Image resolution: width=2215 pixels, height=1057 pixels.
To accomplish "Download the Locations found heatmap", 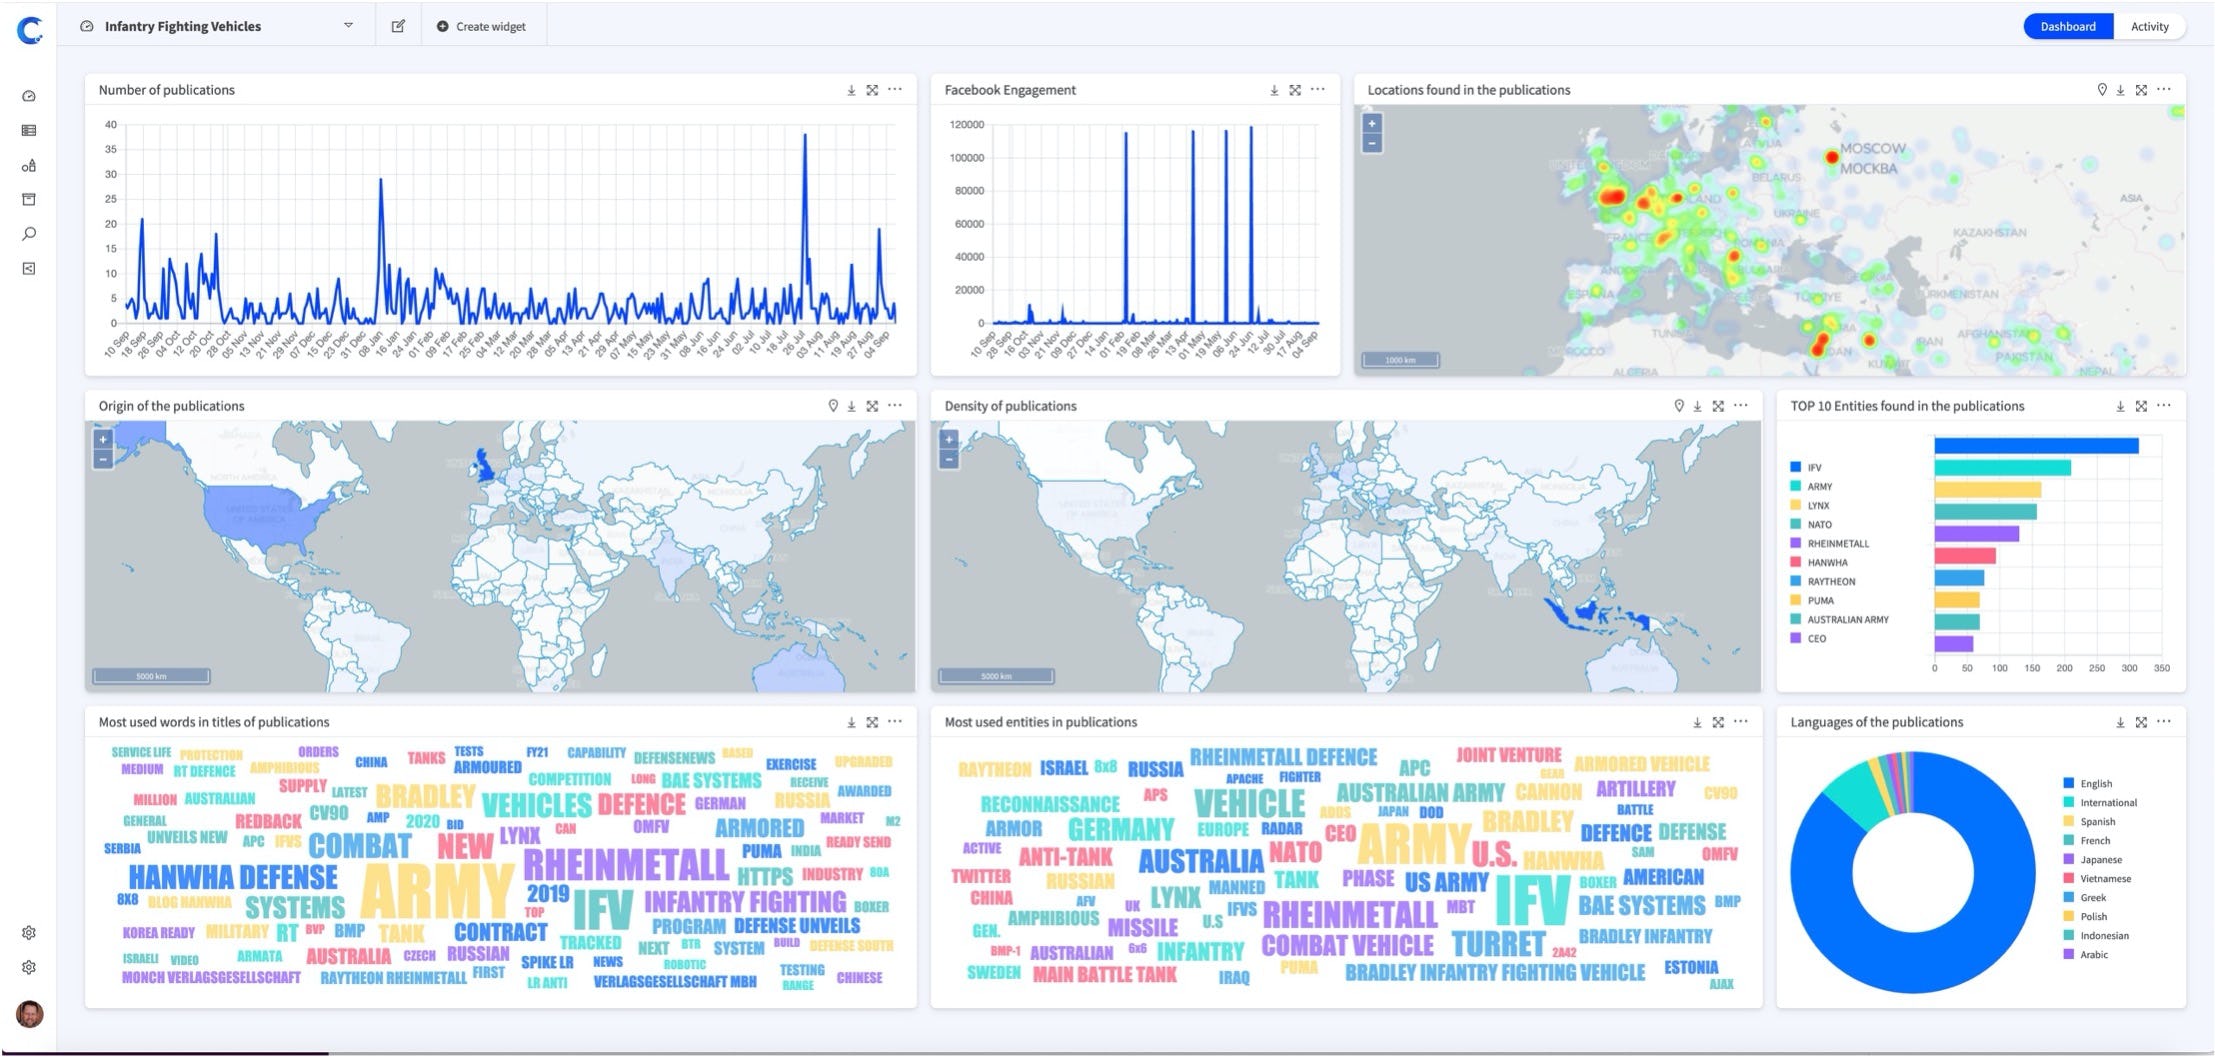I will (x=2120, y=90).
